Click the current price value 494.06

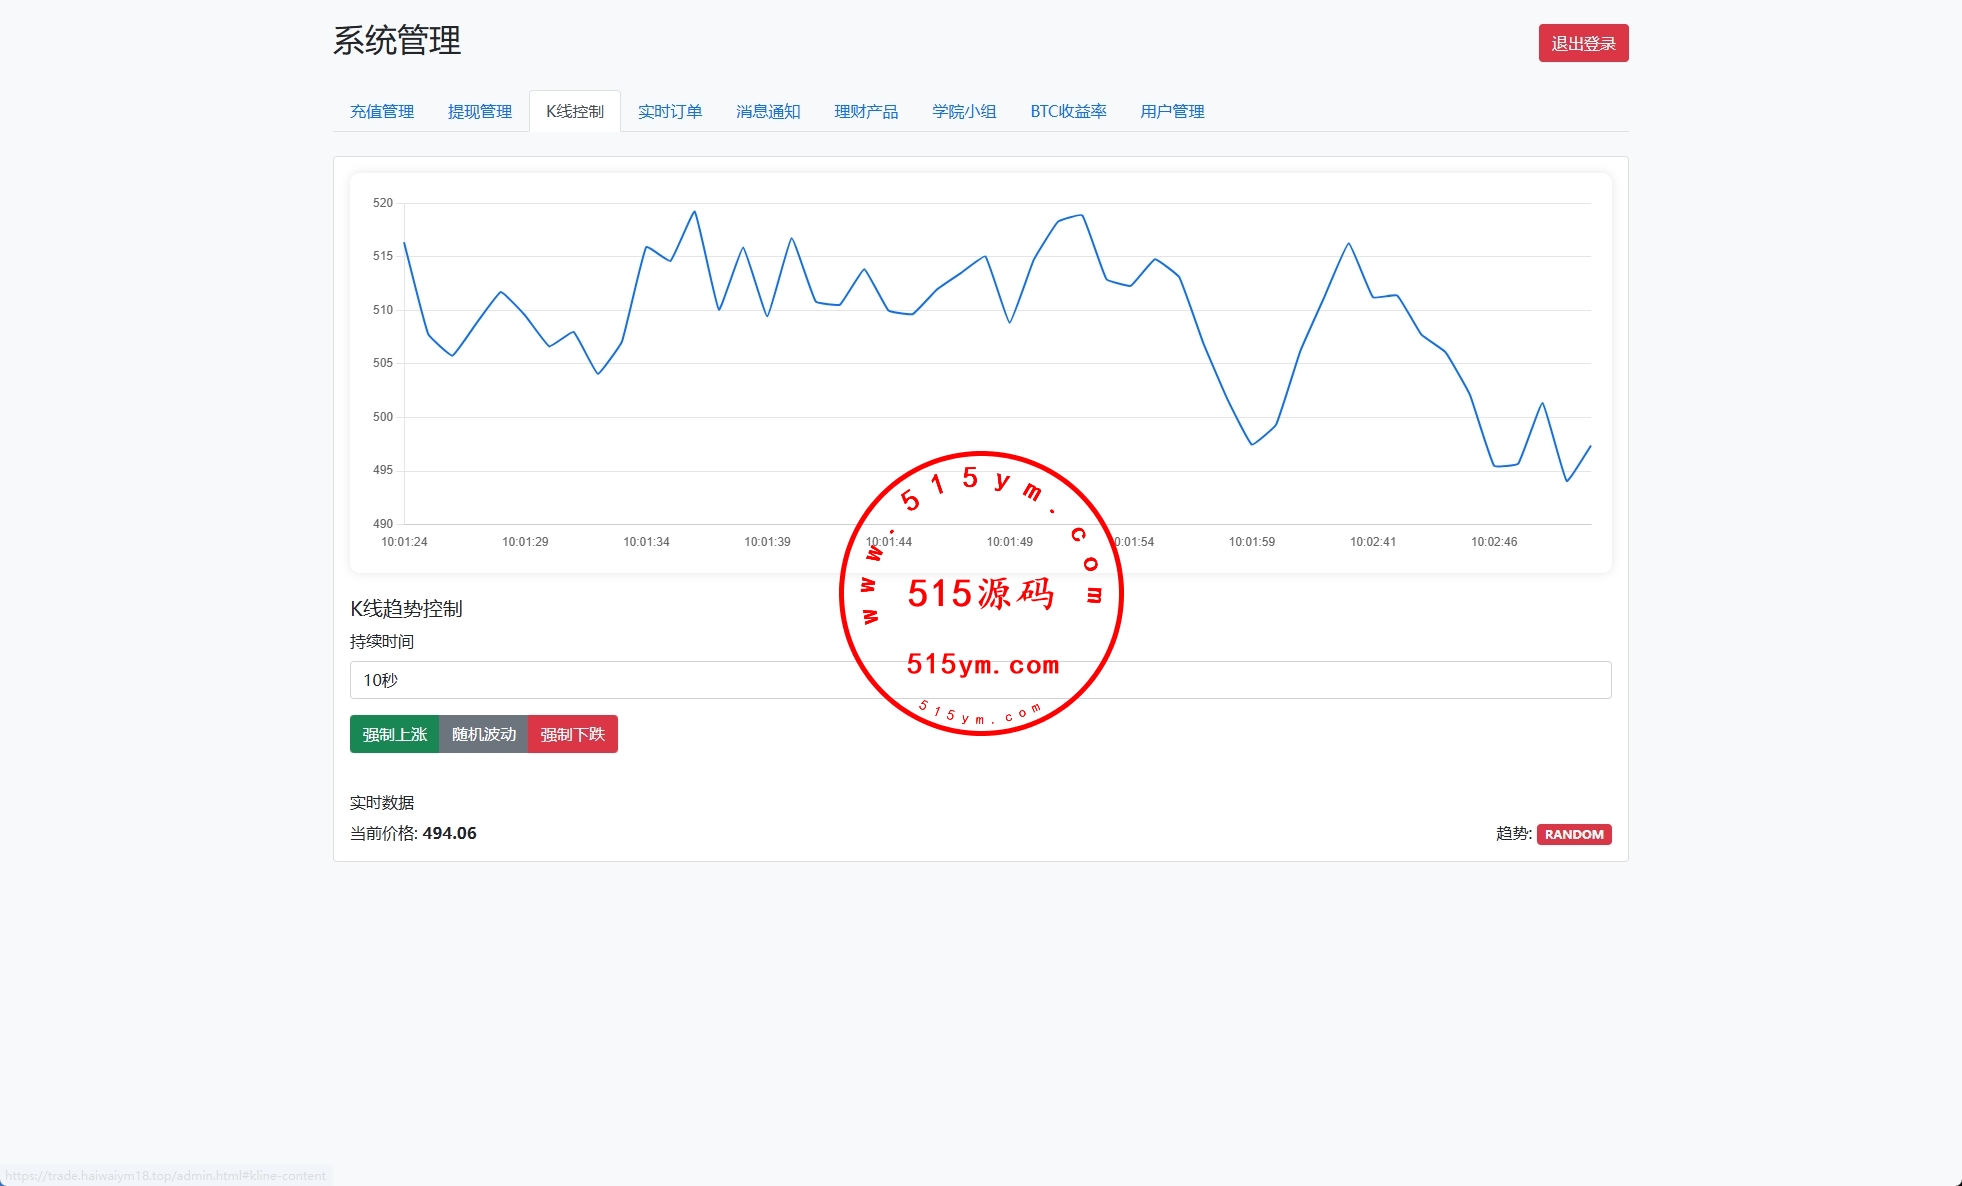(449, 833)
